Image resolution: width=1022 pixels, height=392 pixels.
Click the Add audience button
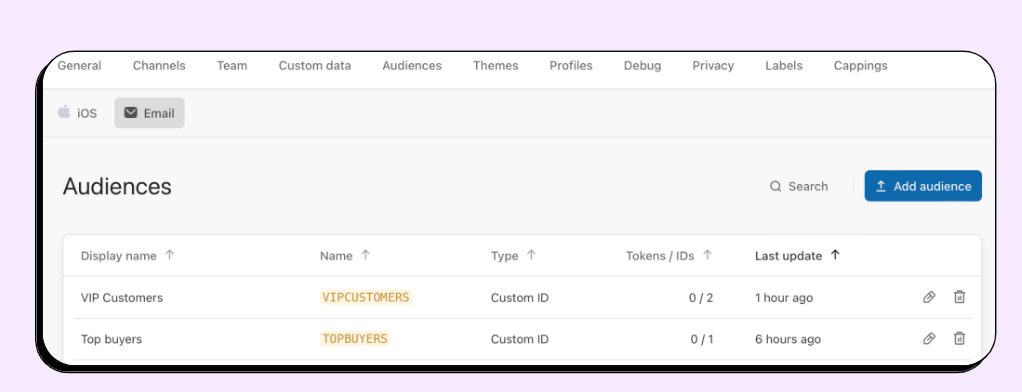(x=923, y=186)
